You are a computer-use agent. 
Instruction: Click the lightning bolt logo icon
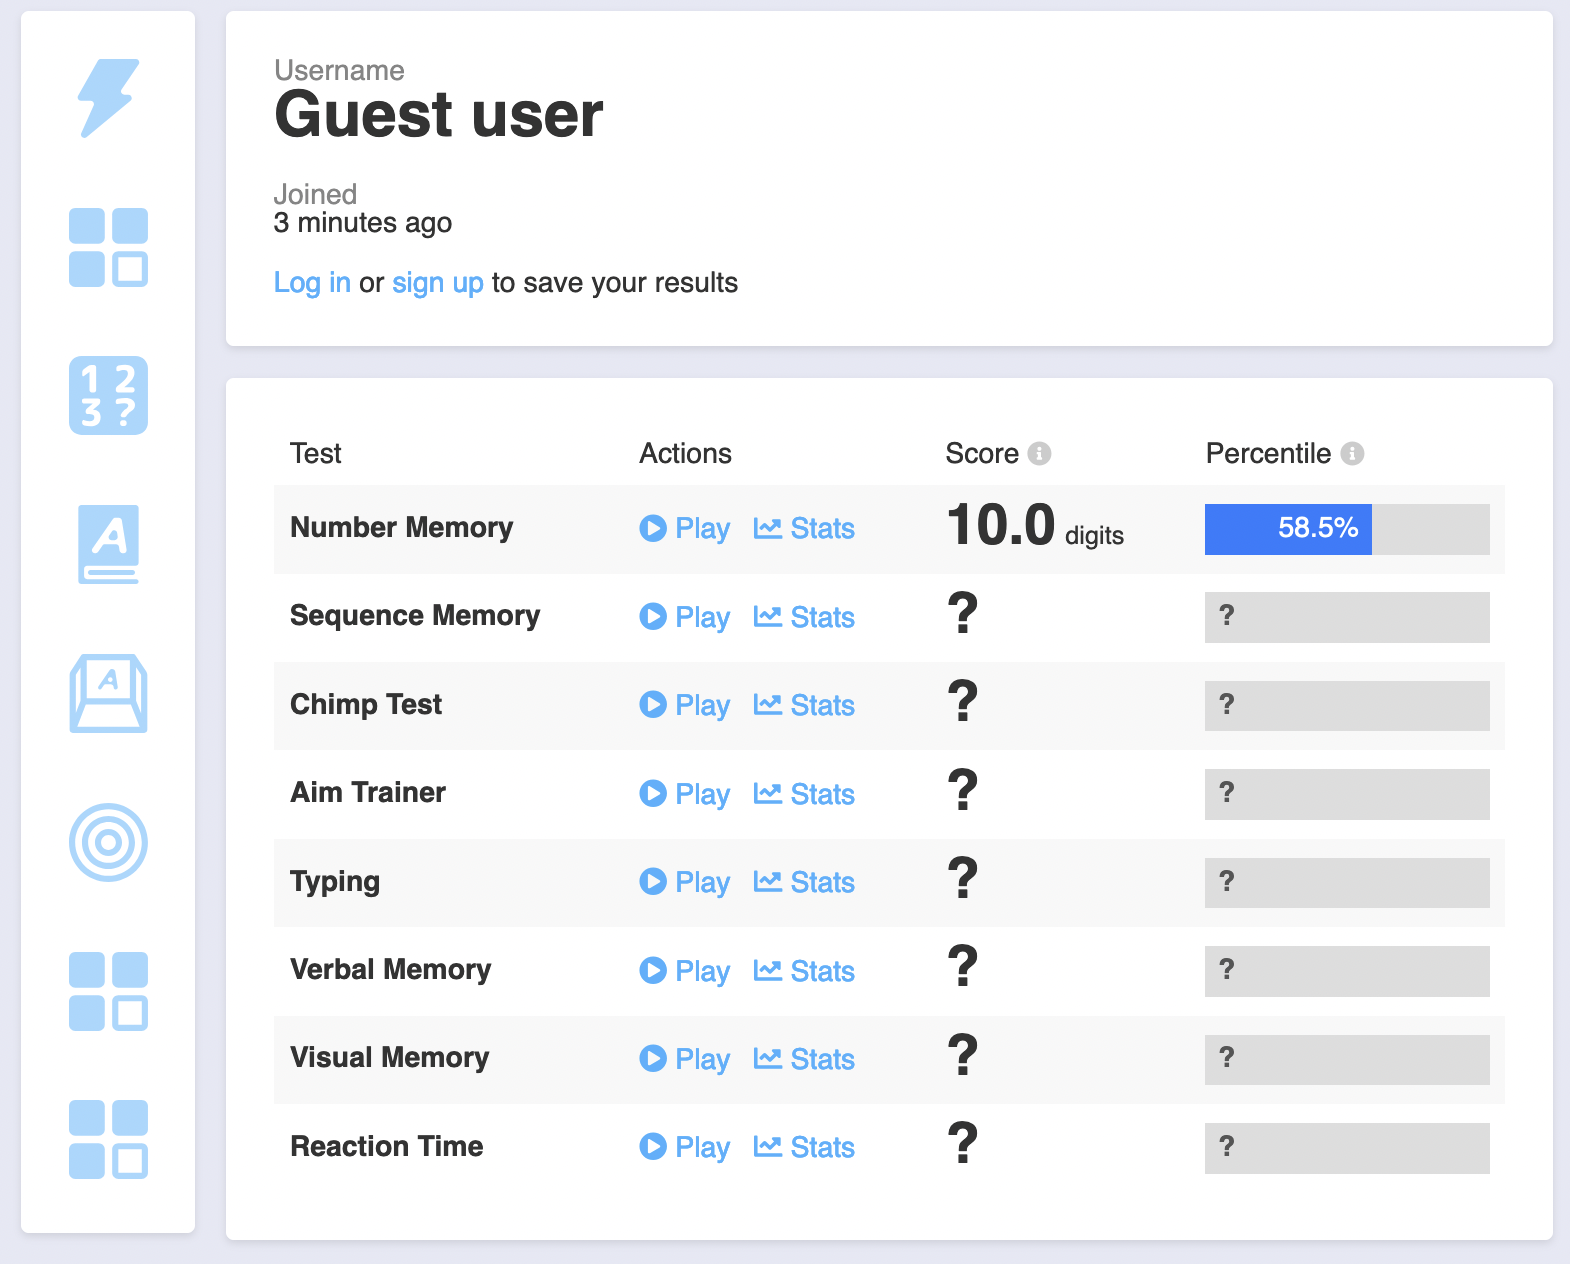point(108,98)
